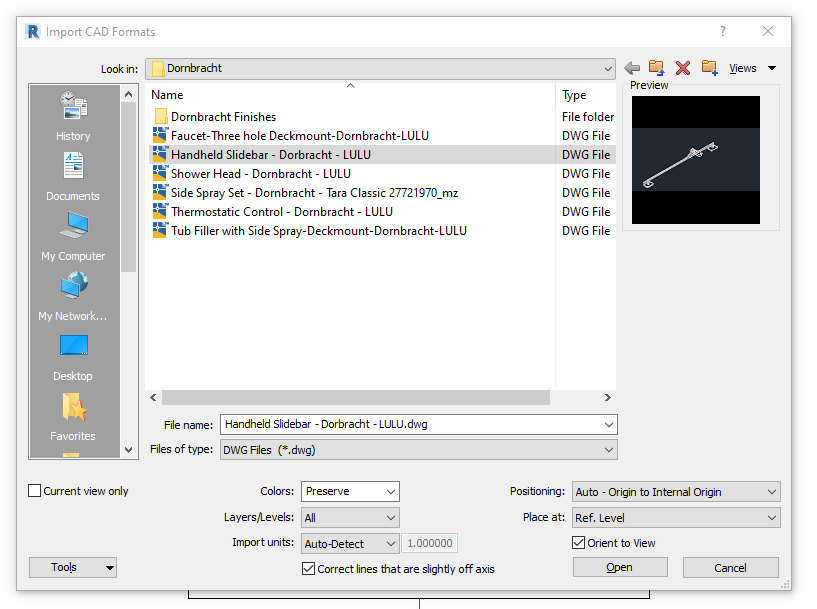The image size is (817, 609).
Task: Click the DWG icon beside Shower Head file
Action: [x=160, y=173]
